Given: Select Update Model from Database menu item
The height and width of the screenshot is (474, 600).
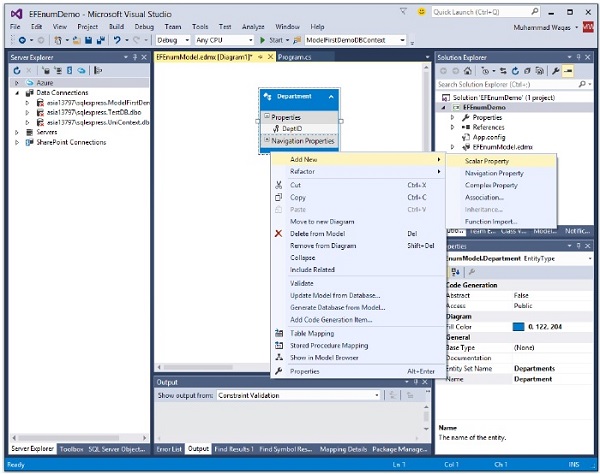Looking at the screenshot, I should pos(358,295).
